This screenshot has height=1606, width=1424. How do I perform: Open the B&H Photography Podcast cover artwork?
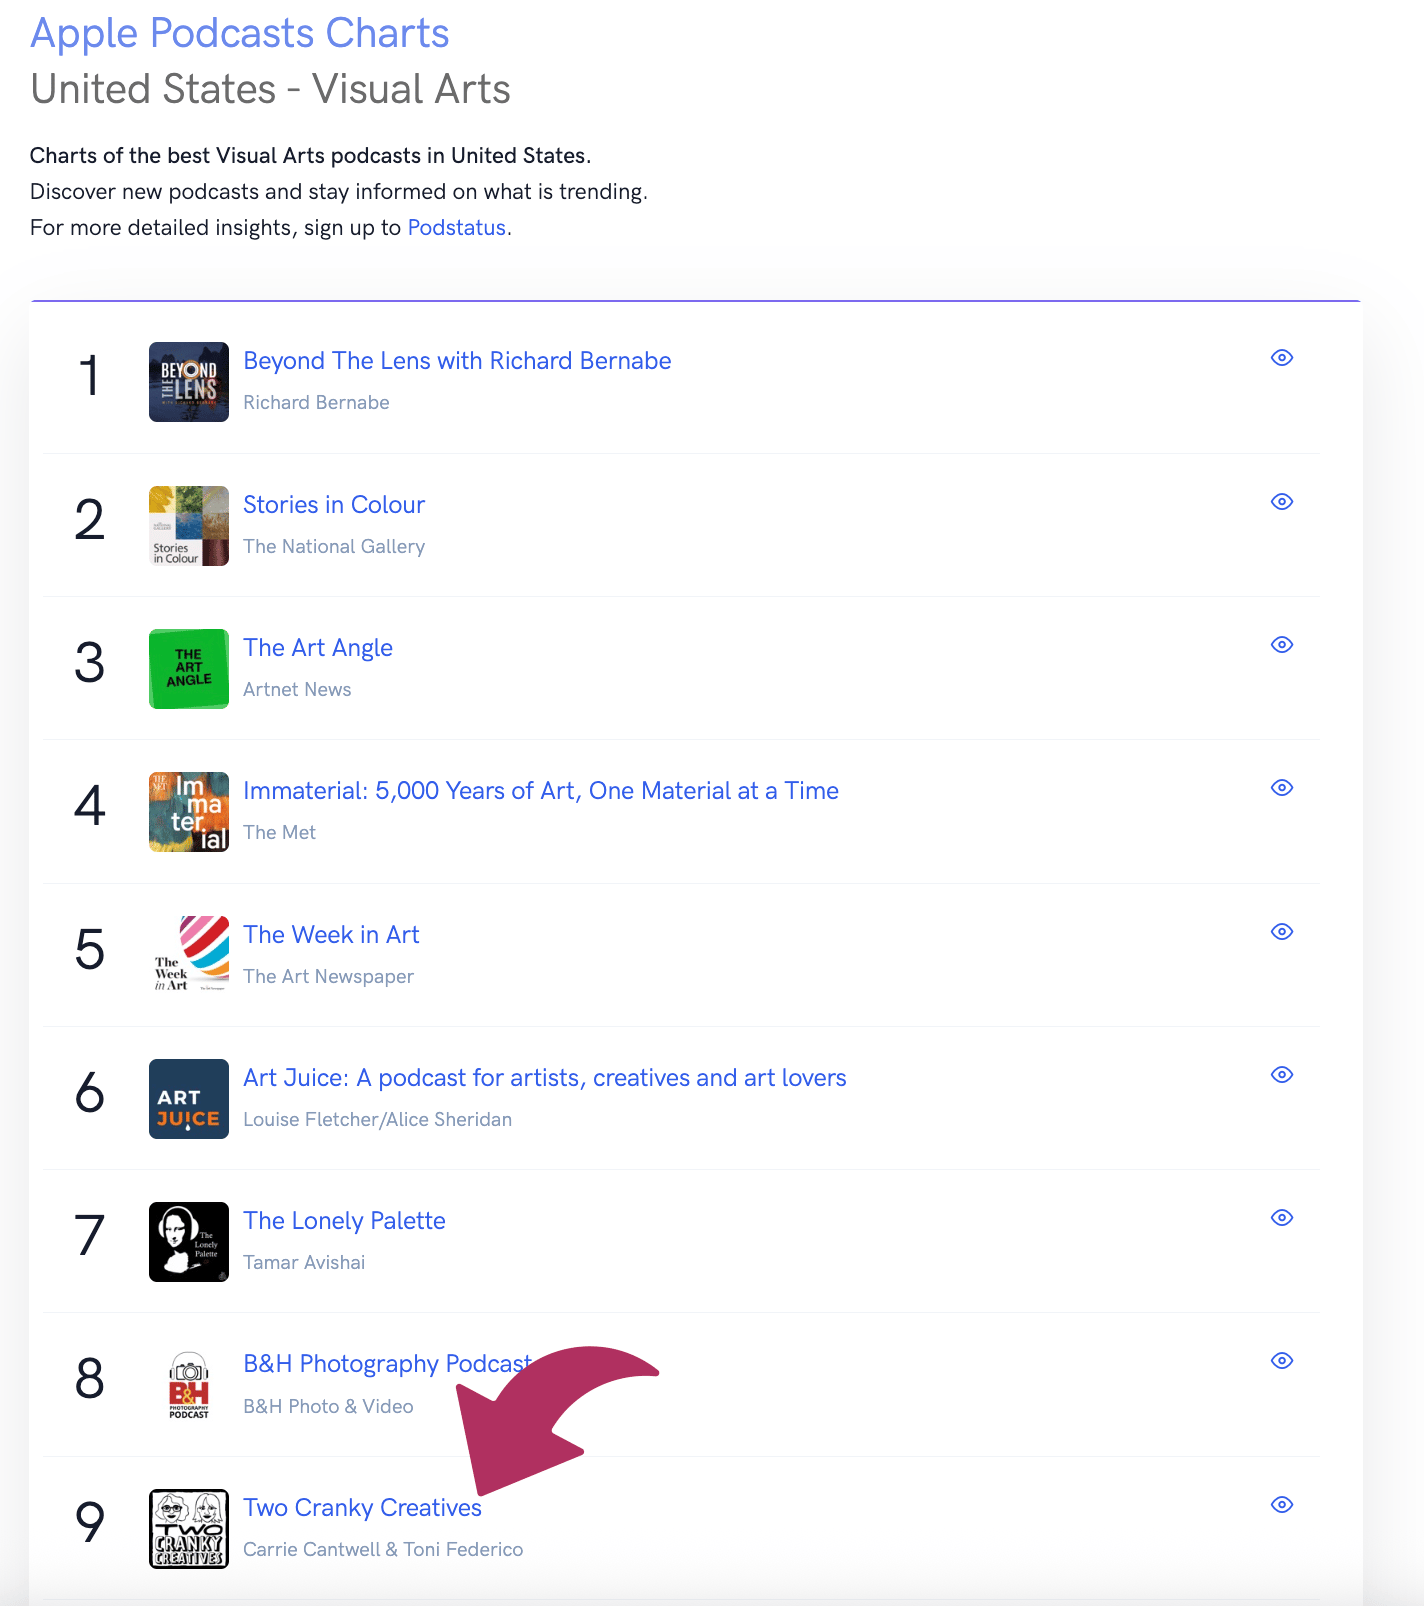[x=189, y=1385]
